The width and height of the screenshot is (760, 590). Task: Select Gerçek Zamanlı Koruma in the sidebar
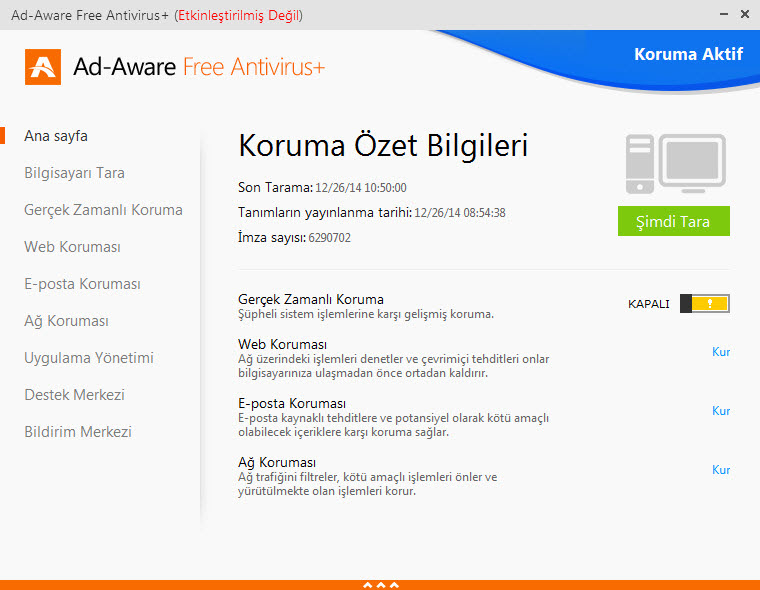click(103, 210)
